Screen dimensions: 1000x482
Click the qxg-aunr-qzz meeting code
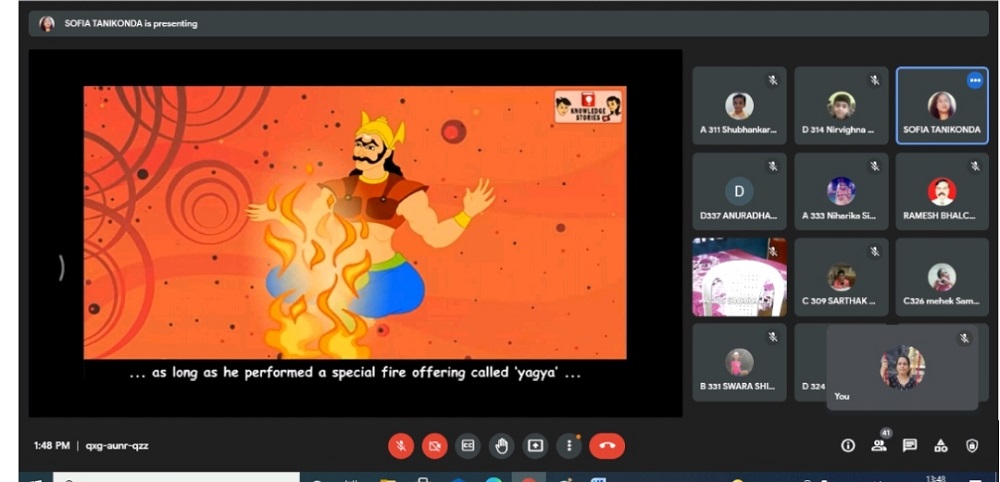117,446
